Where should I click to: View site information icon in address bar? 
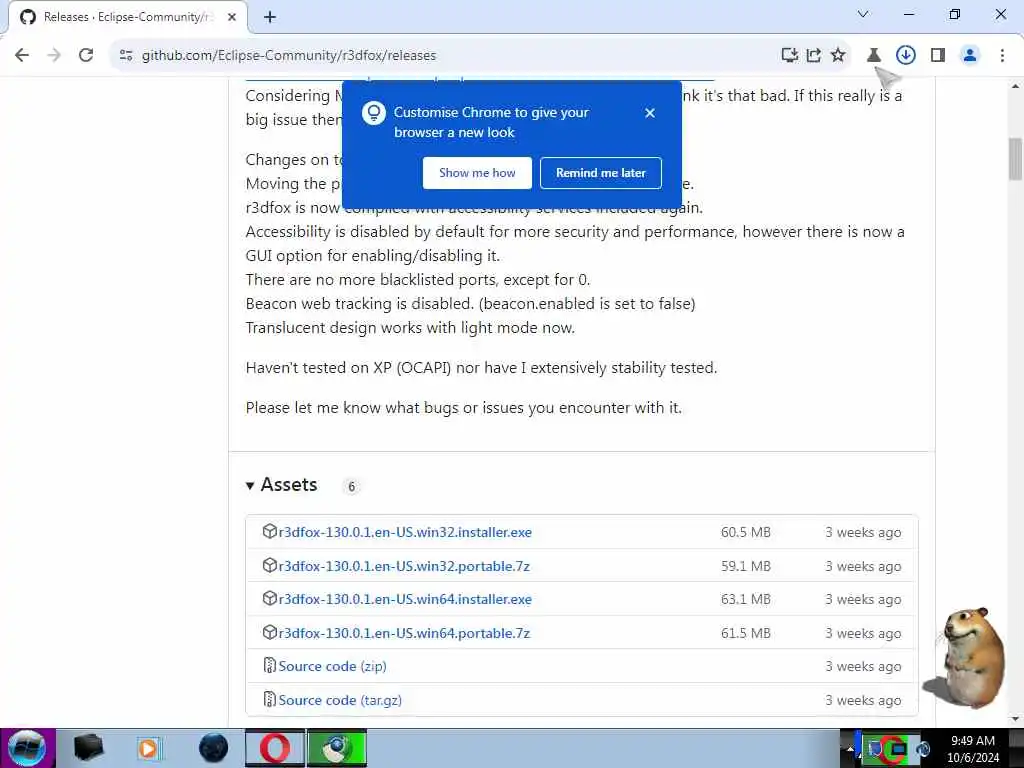coord(126,56)
